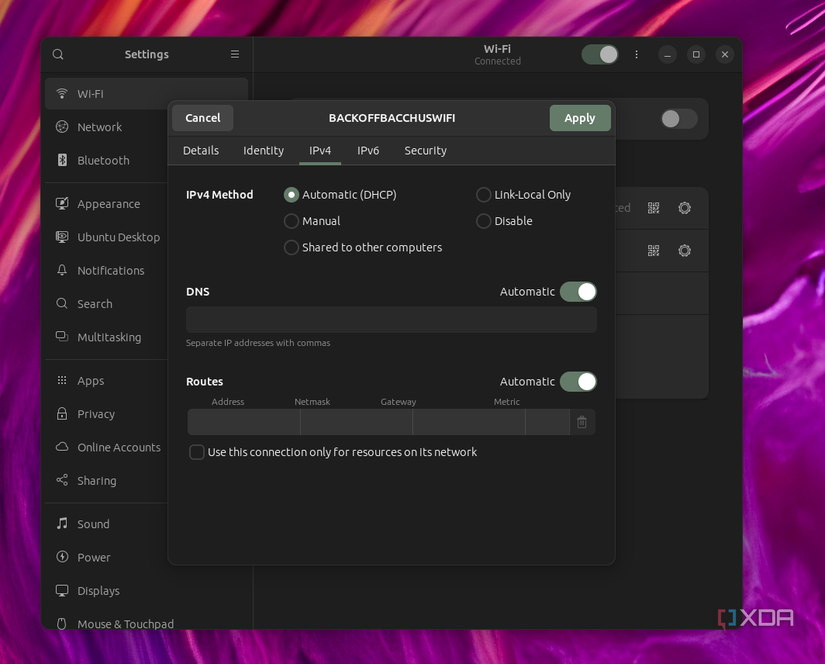Click the Sound music note icon

(x=62, y=524)
